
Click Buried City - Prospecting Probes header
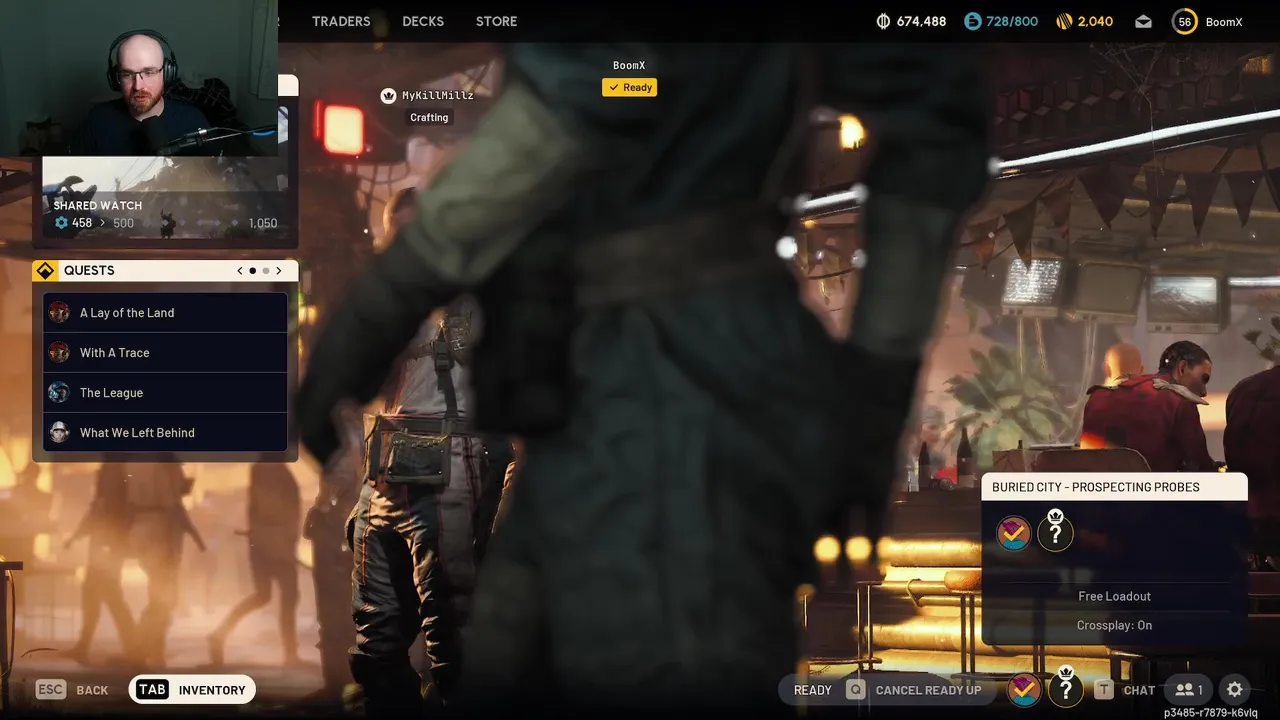click(x=1115, y=487)
